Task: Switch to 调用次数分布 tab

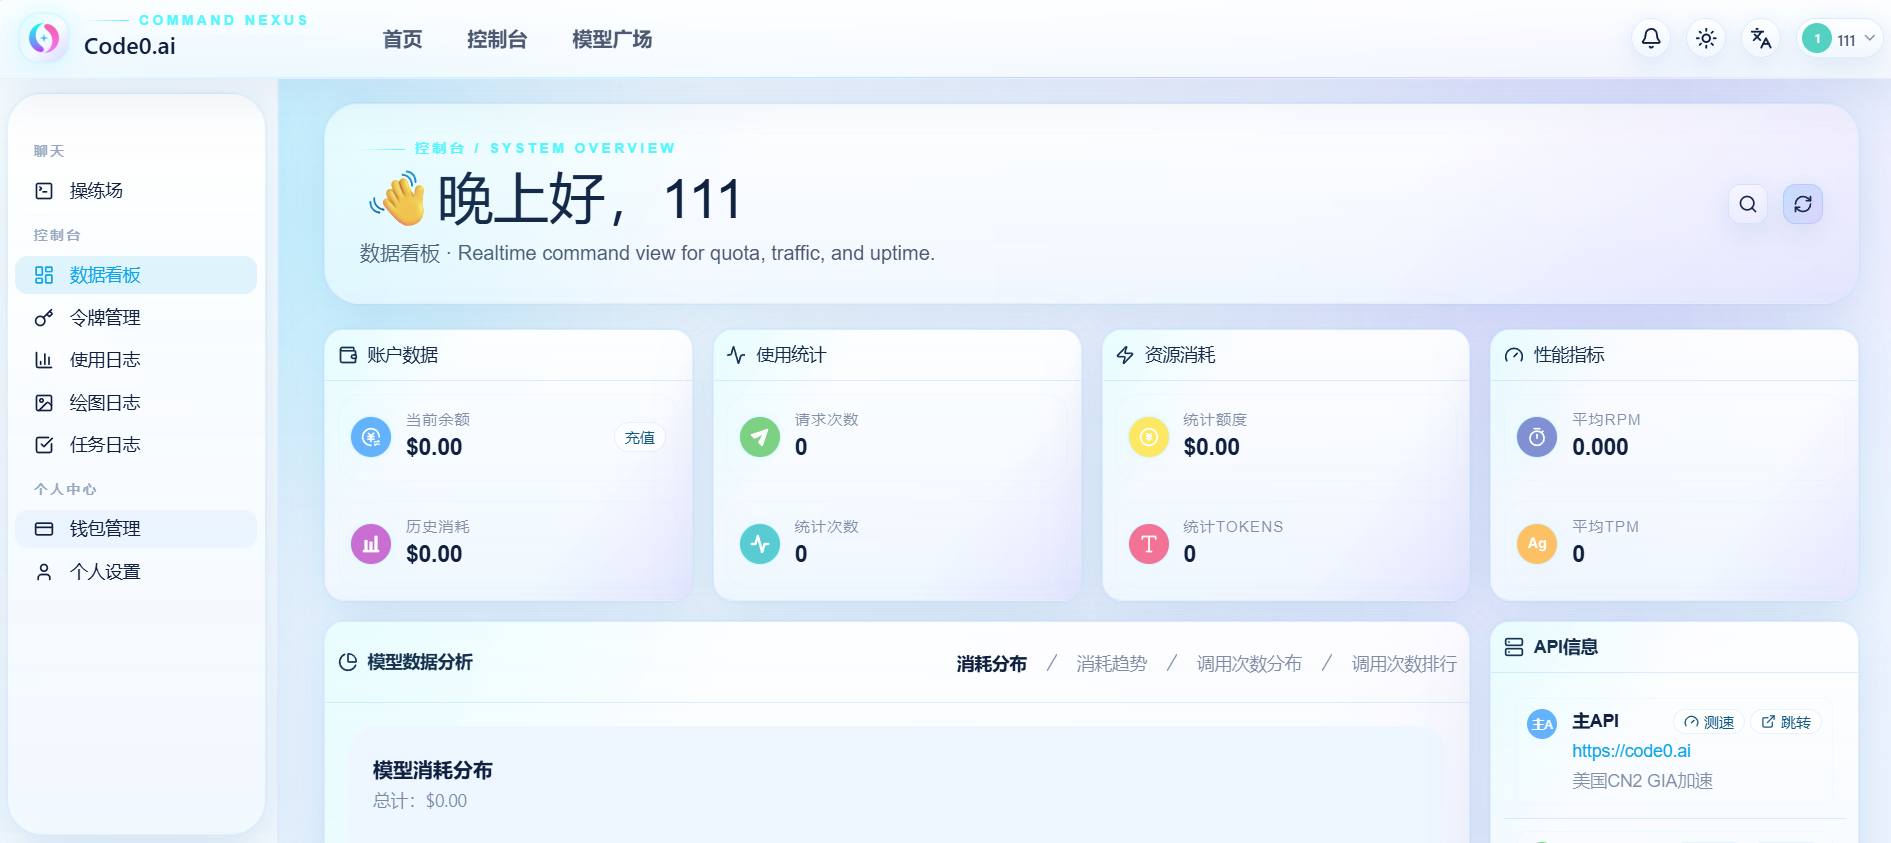Action: tap(1249, 664)
